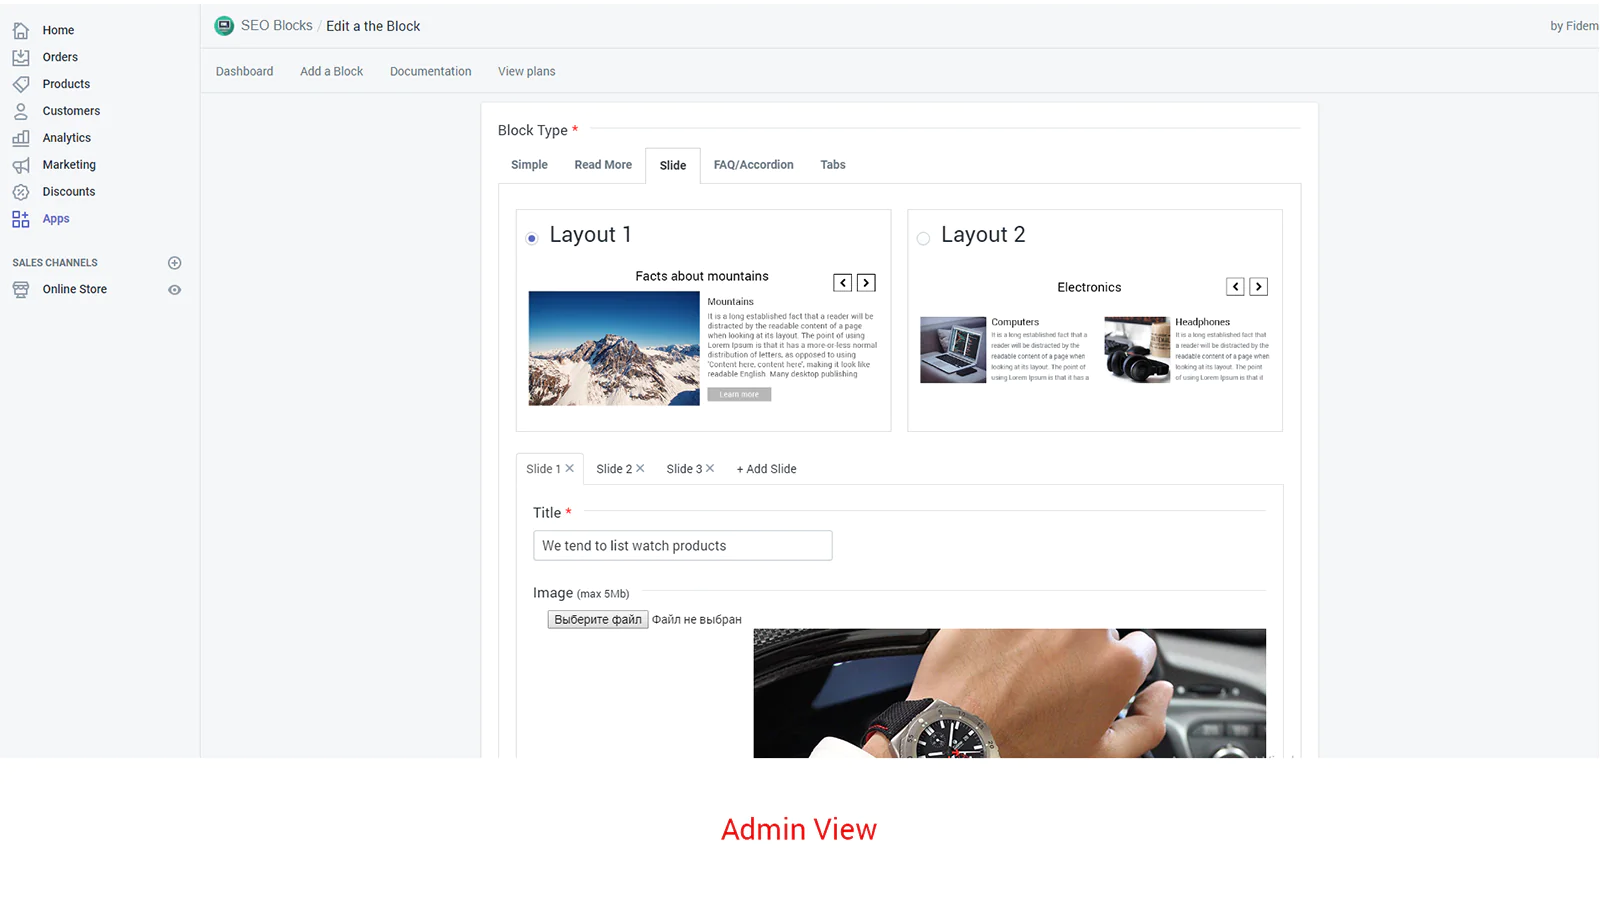Click the Discounts badge icon
This screenshot has height=900, width=1600.
point(21,192)
